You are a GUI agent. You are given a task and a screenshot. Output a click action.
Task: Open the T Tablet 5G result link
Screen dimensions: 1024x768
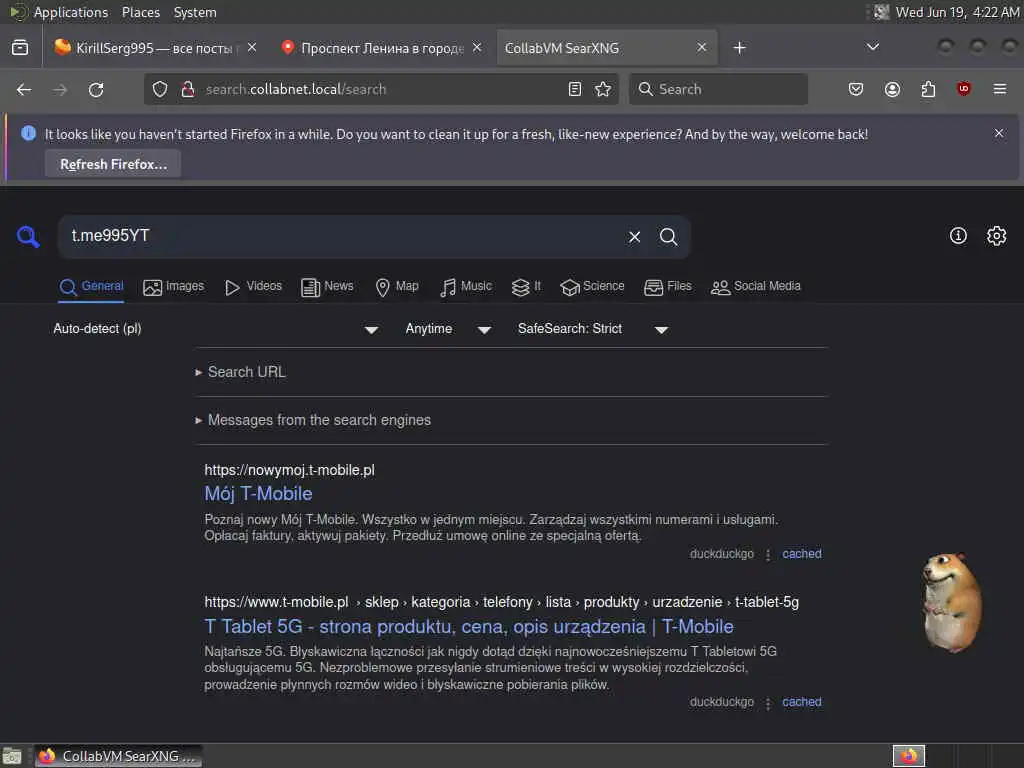[x=469, y=626]
